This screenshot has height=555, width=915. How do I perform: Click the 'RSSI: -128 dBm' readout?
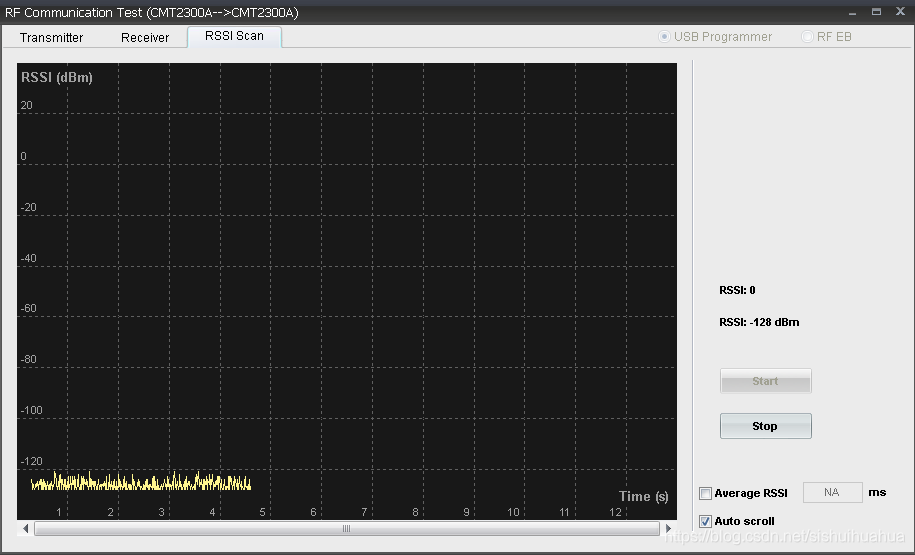[759, 322]
